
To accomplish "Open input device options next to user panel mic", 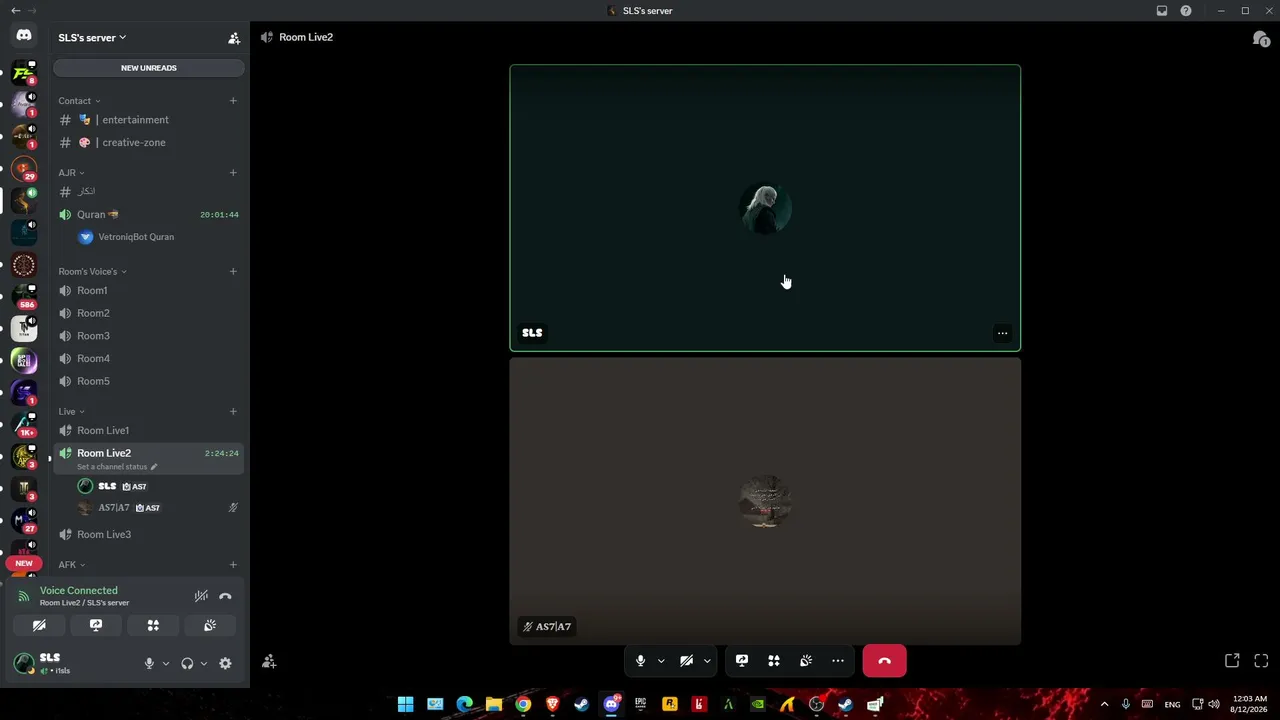I will pos(165,663).
